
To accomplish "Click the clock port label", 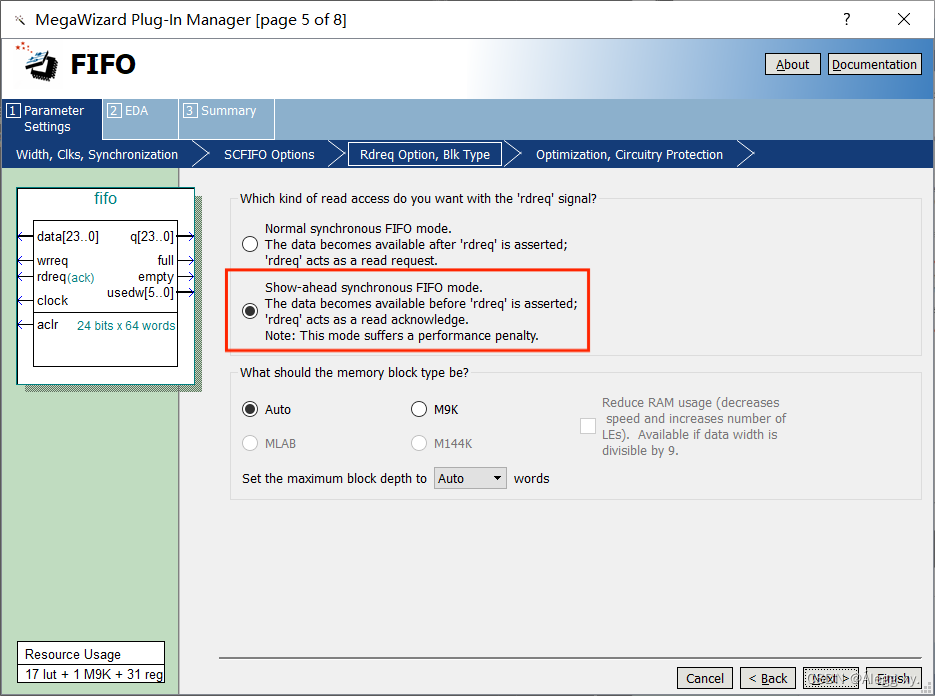I will click(52, 301).
